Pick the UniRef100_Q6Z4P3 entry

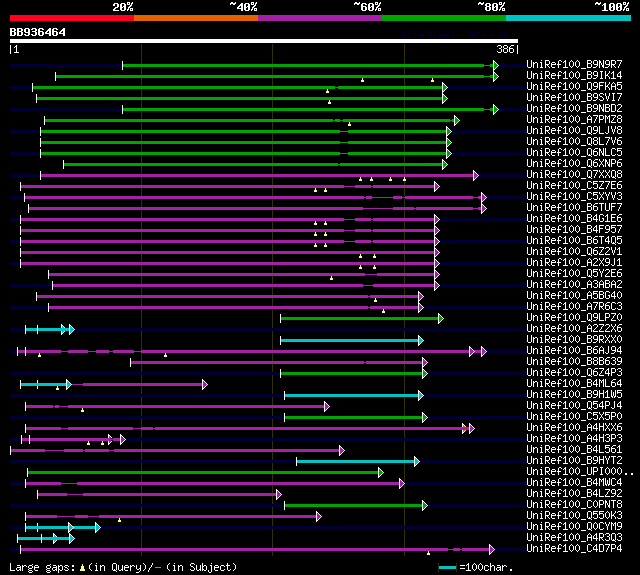coord(574,373)
